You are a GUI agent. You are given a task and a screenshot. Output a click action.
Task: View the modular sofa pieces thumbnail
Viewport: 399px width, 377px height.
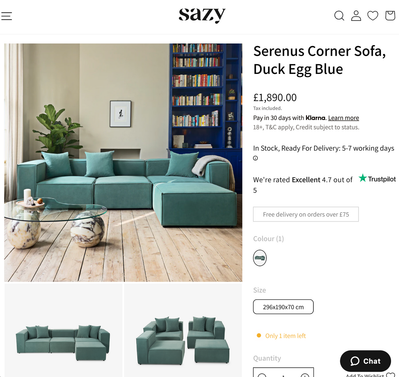[183, 330]
